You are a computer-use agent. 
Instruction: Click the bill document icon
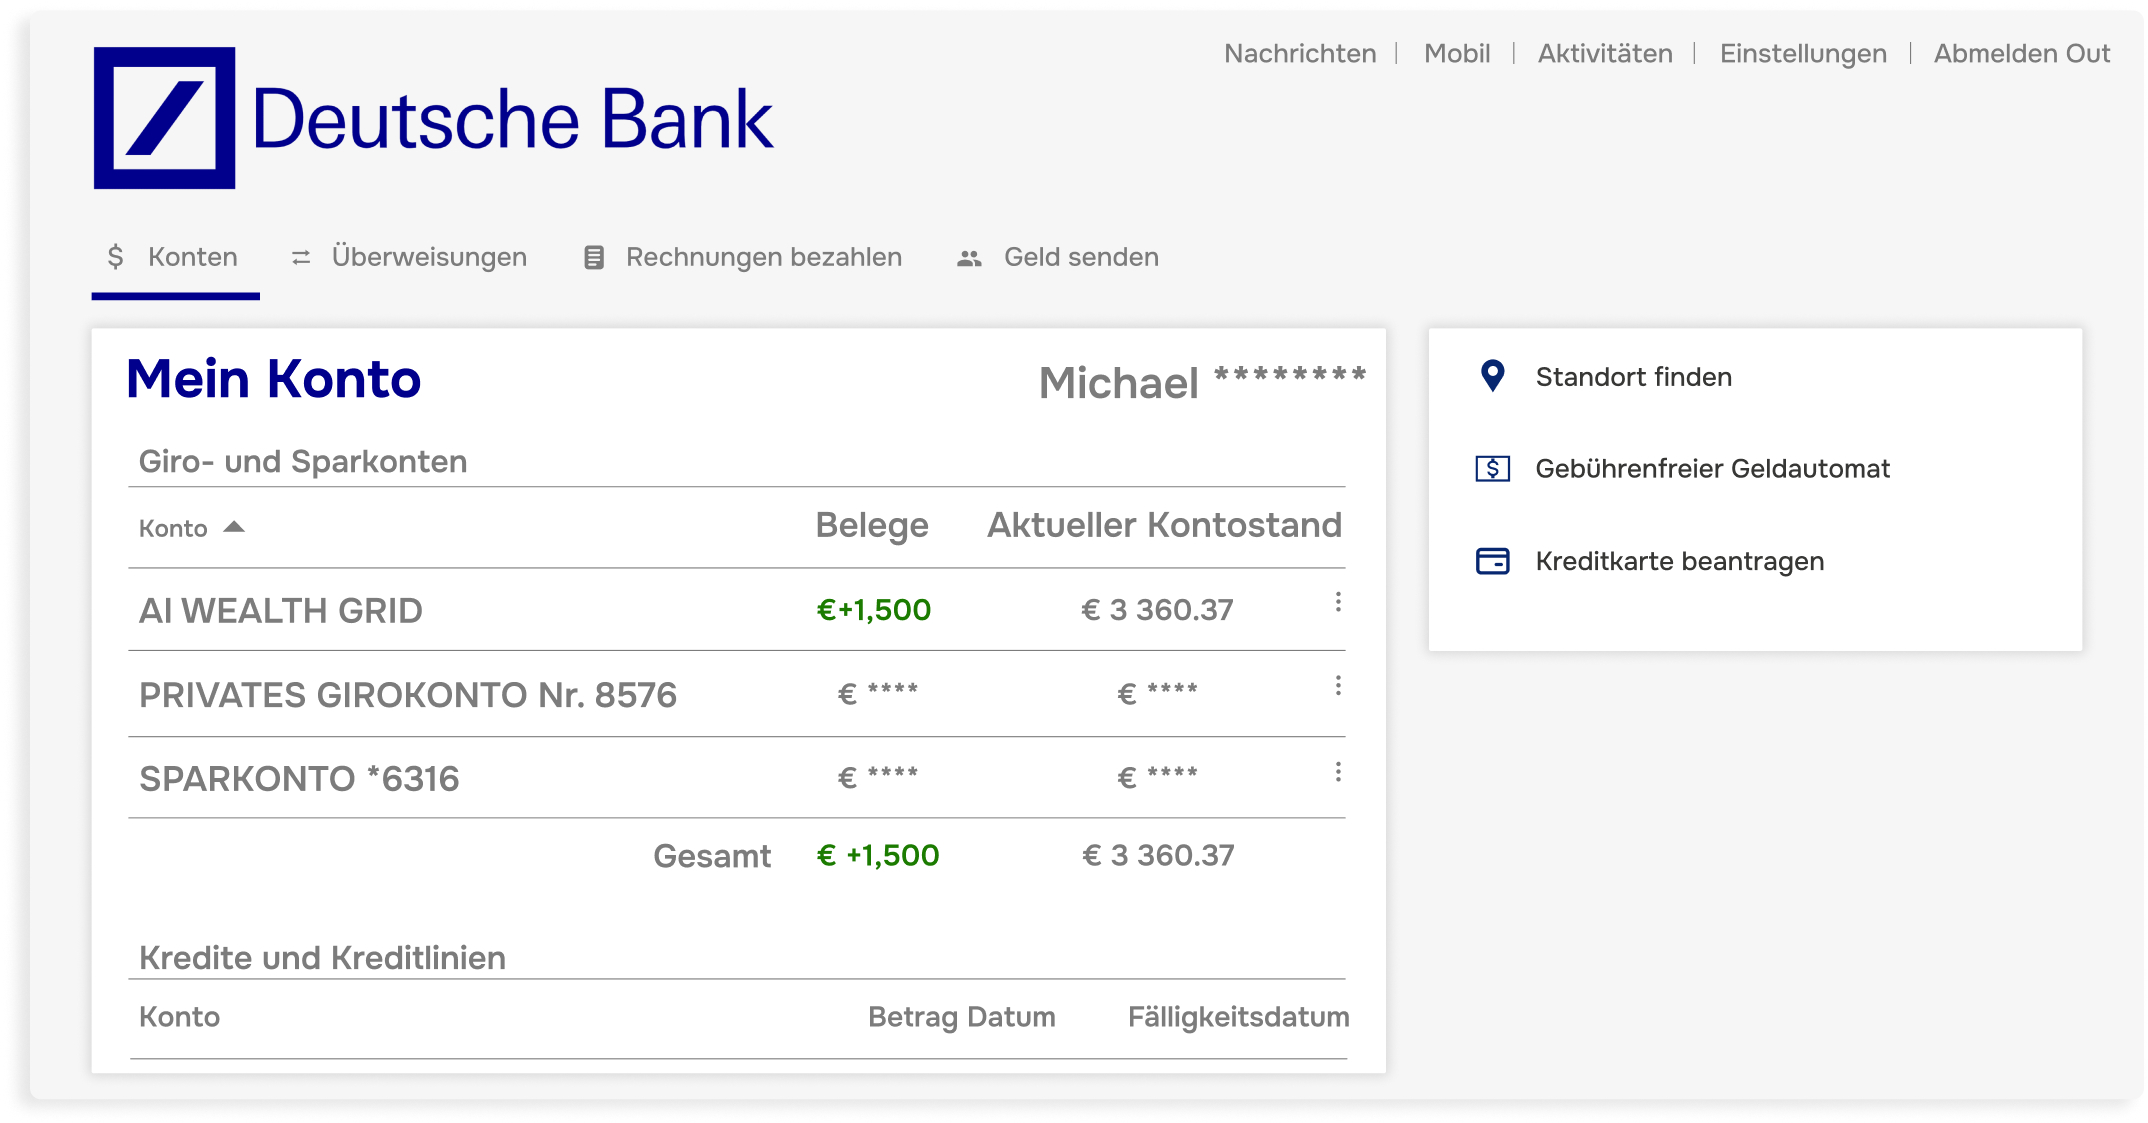pos(594,258)
